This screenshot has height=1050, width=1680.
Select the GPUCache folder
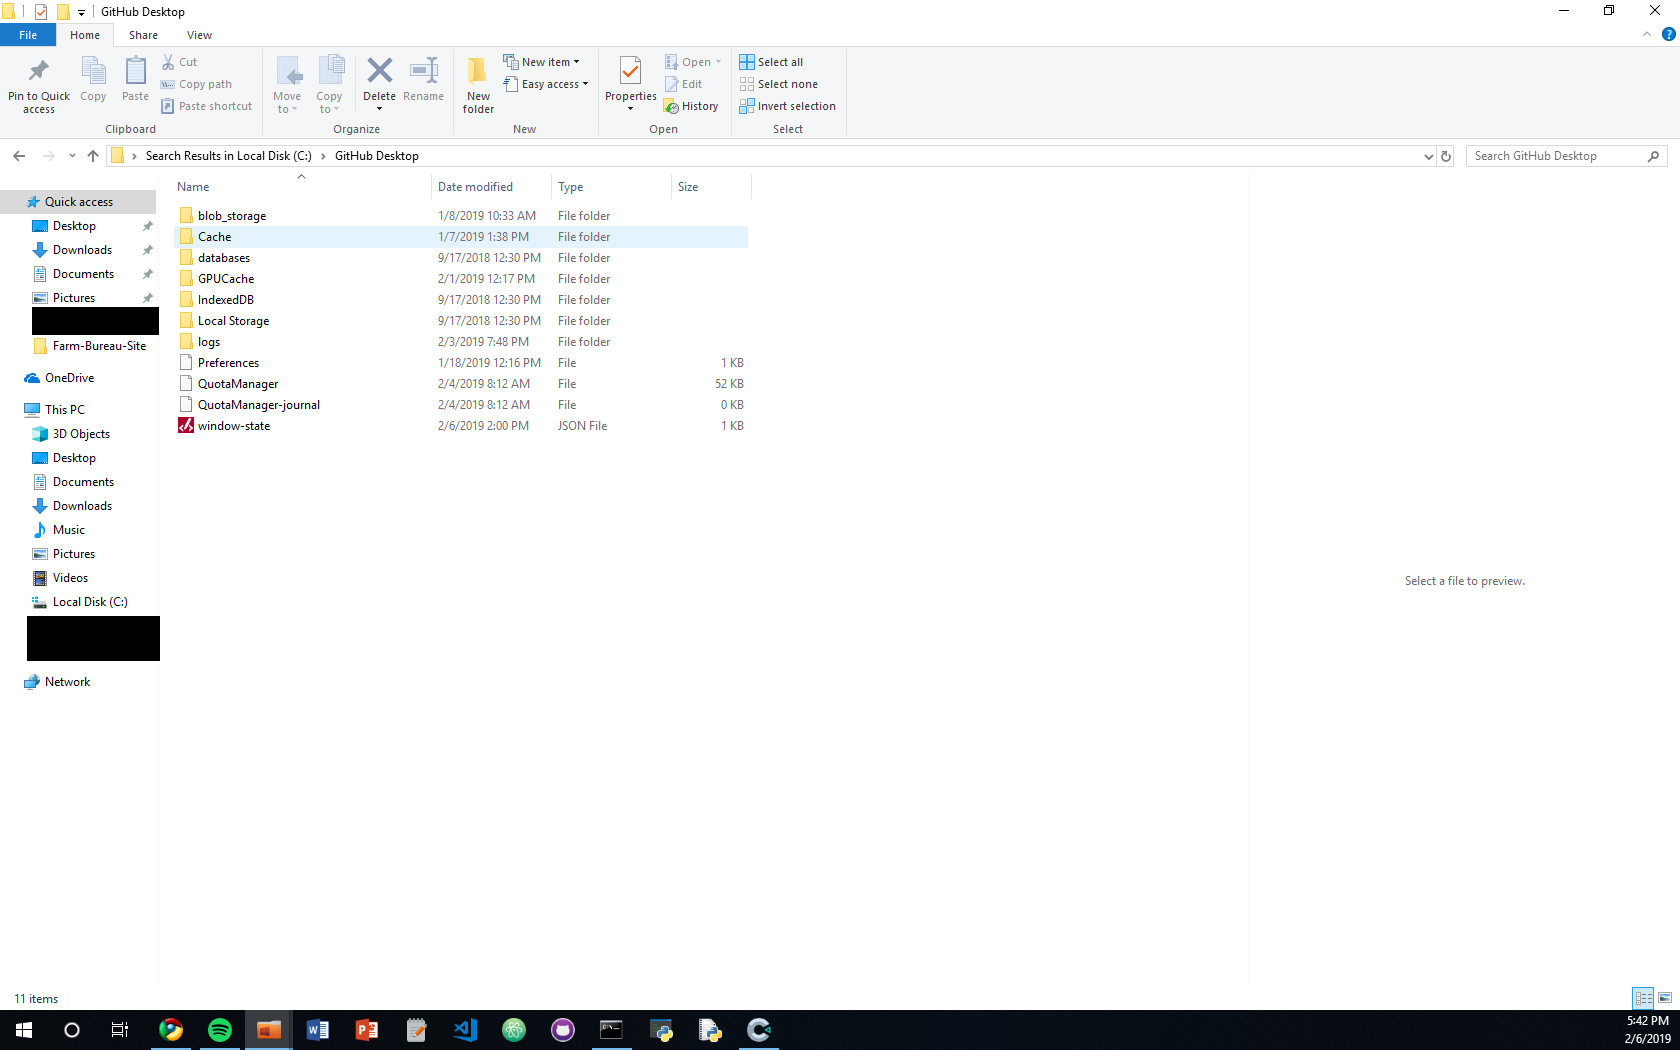click(226, 279)
